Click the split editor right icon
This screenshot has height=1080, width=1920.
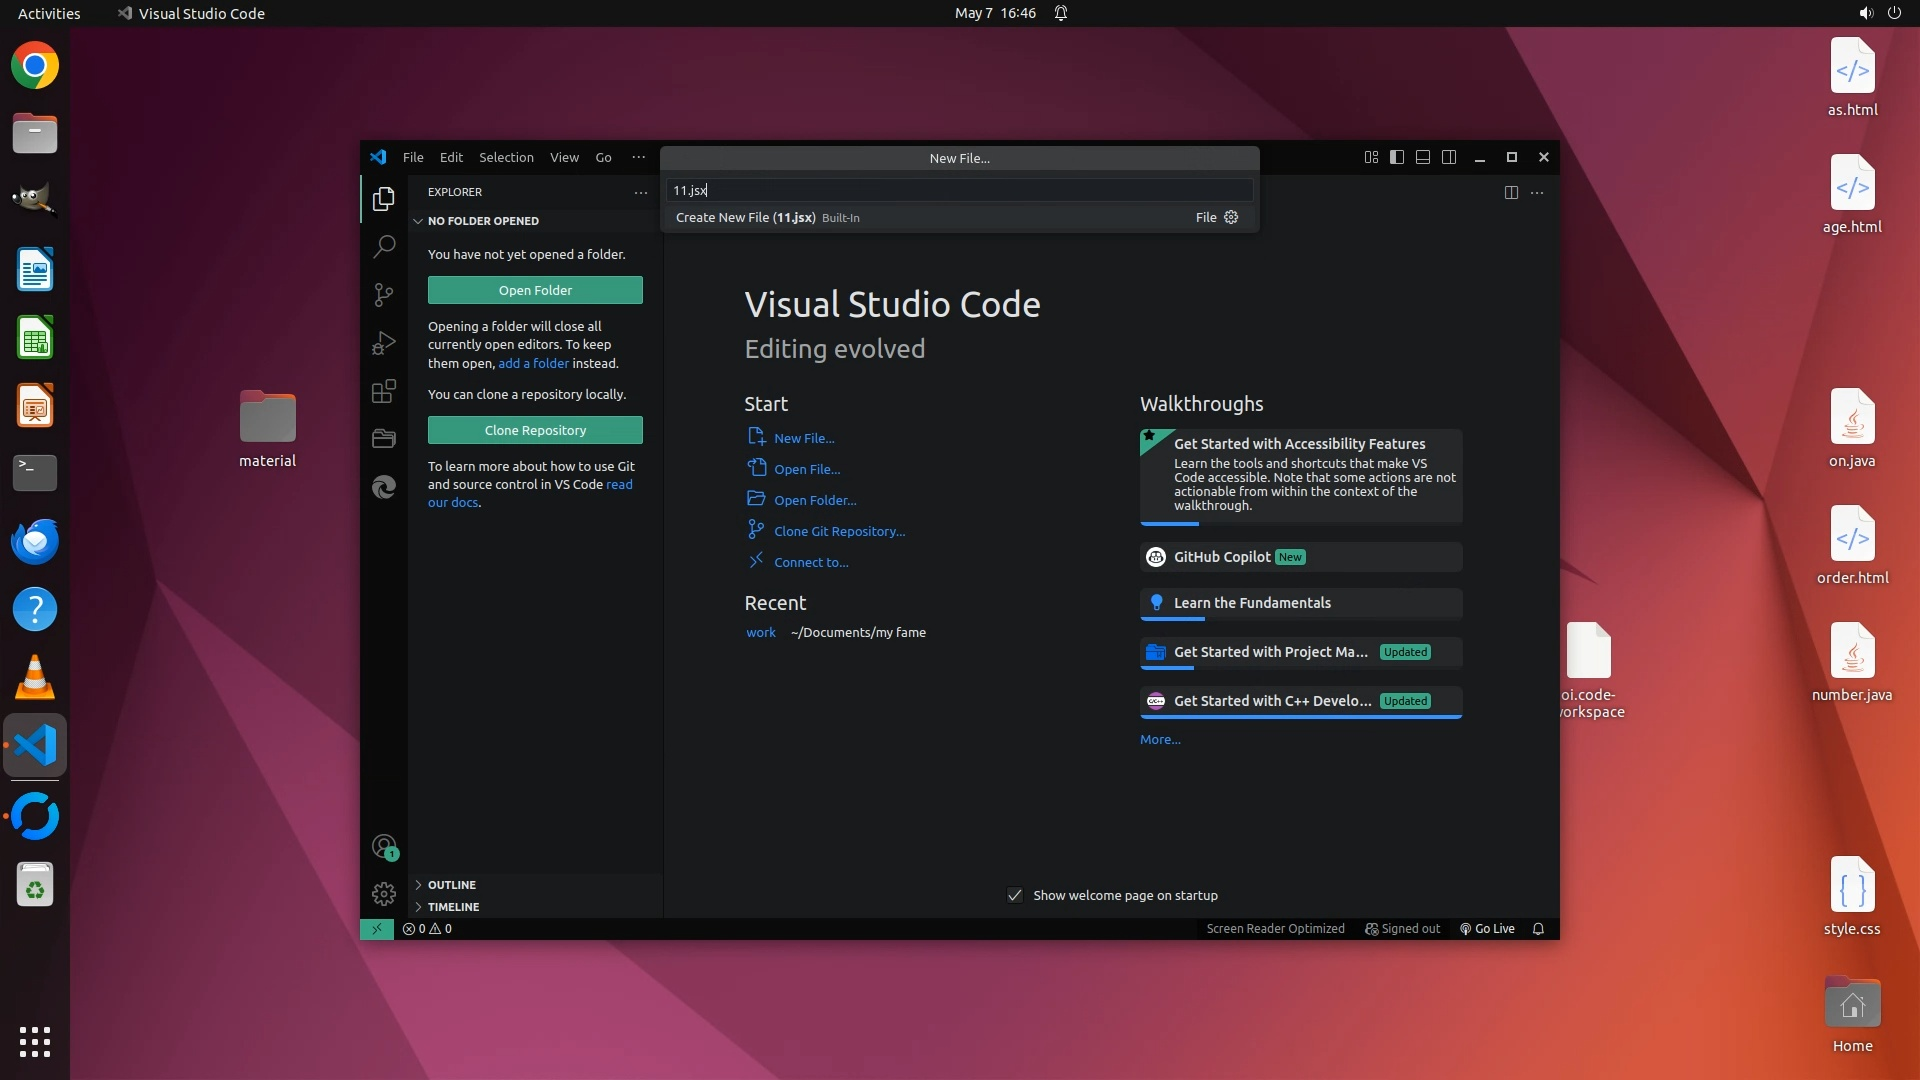click(x=1511, y=192)
